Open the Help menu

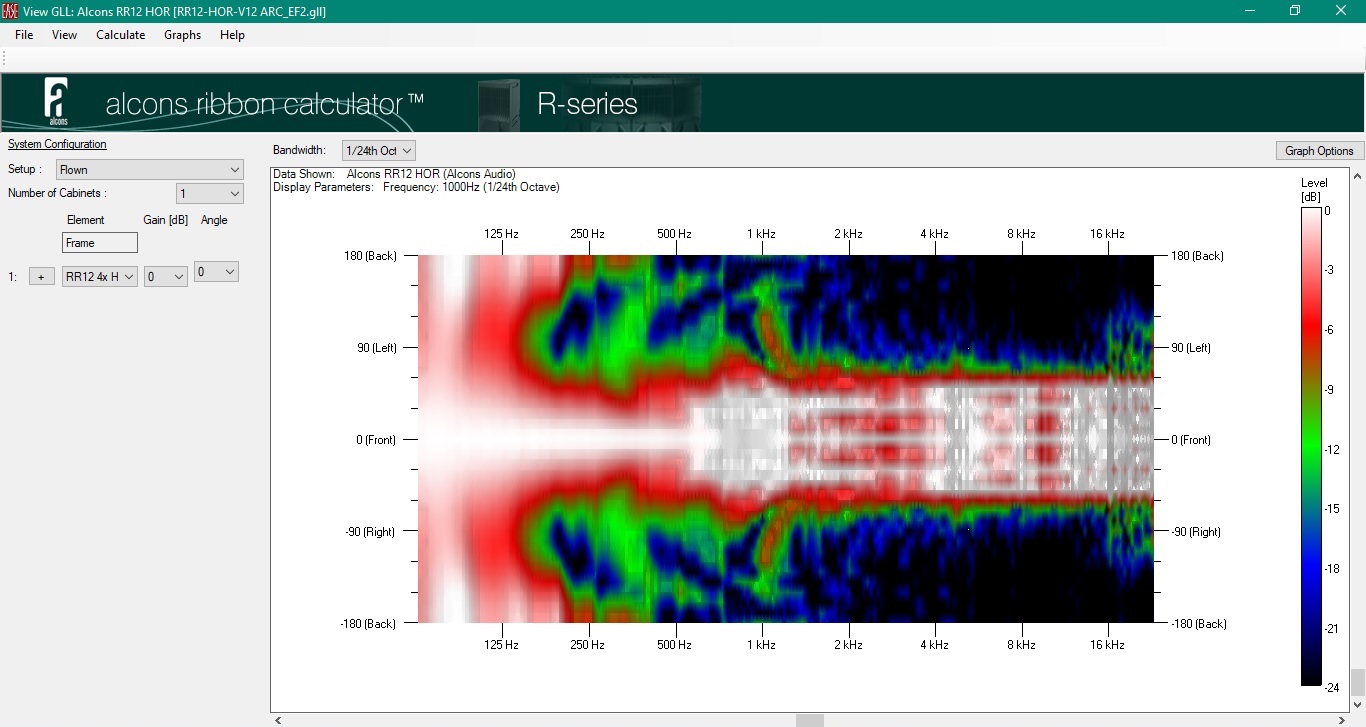tap(232, 35)
